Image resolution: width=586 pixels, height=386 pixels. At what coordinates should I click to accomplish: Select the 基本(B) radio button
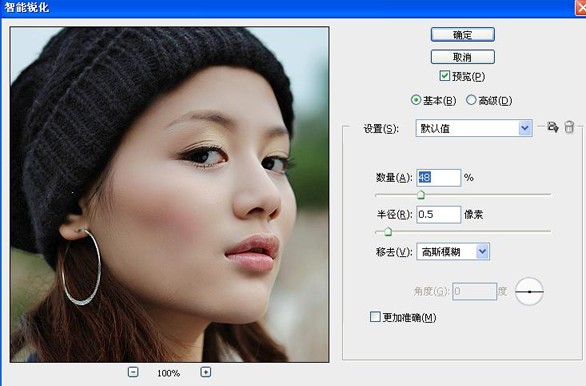416,100
